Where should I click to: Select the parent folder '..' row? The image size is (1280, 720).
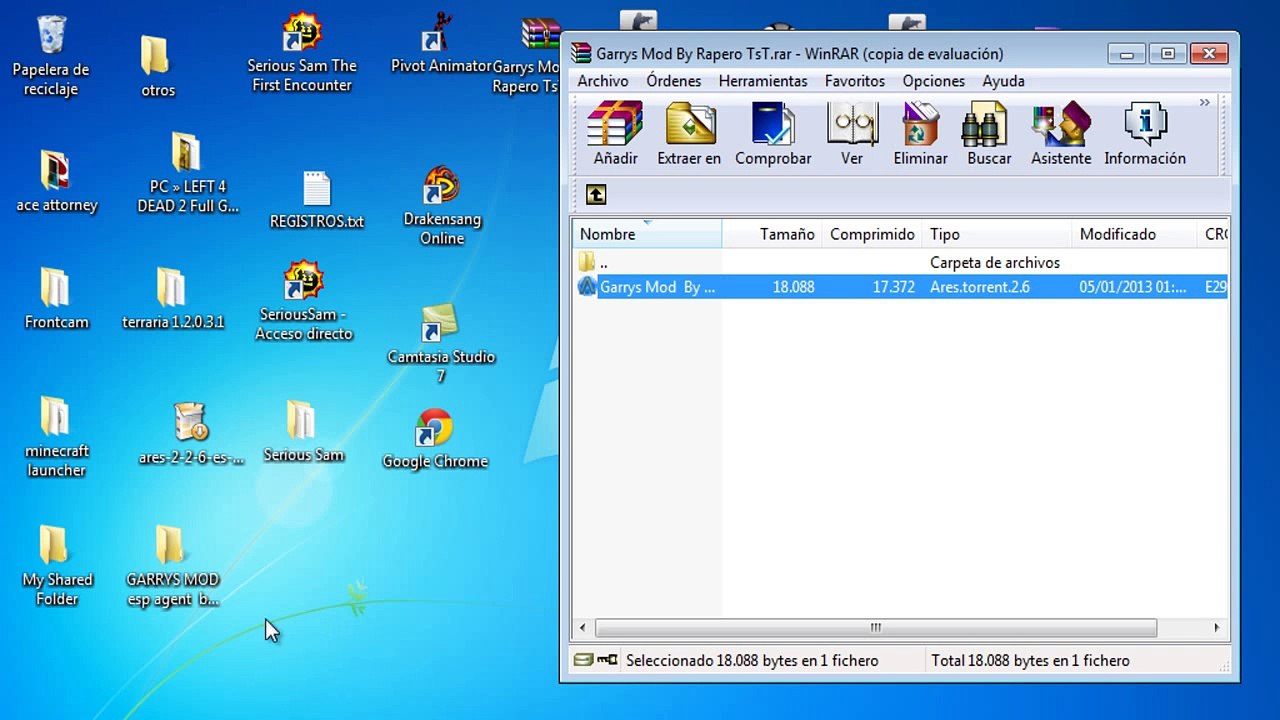tap(900, 262)
